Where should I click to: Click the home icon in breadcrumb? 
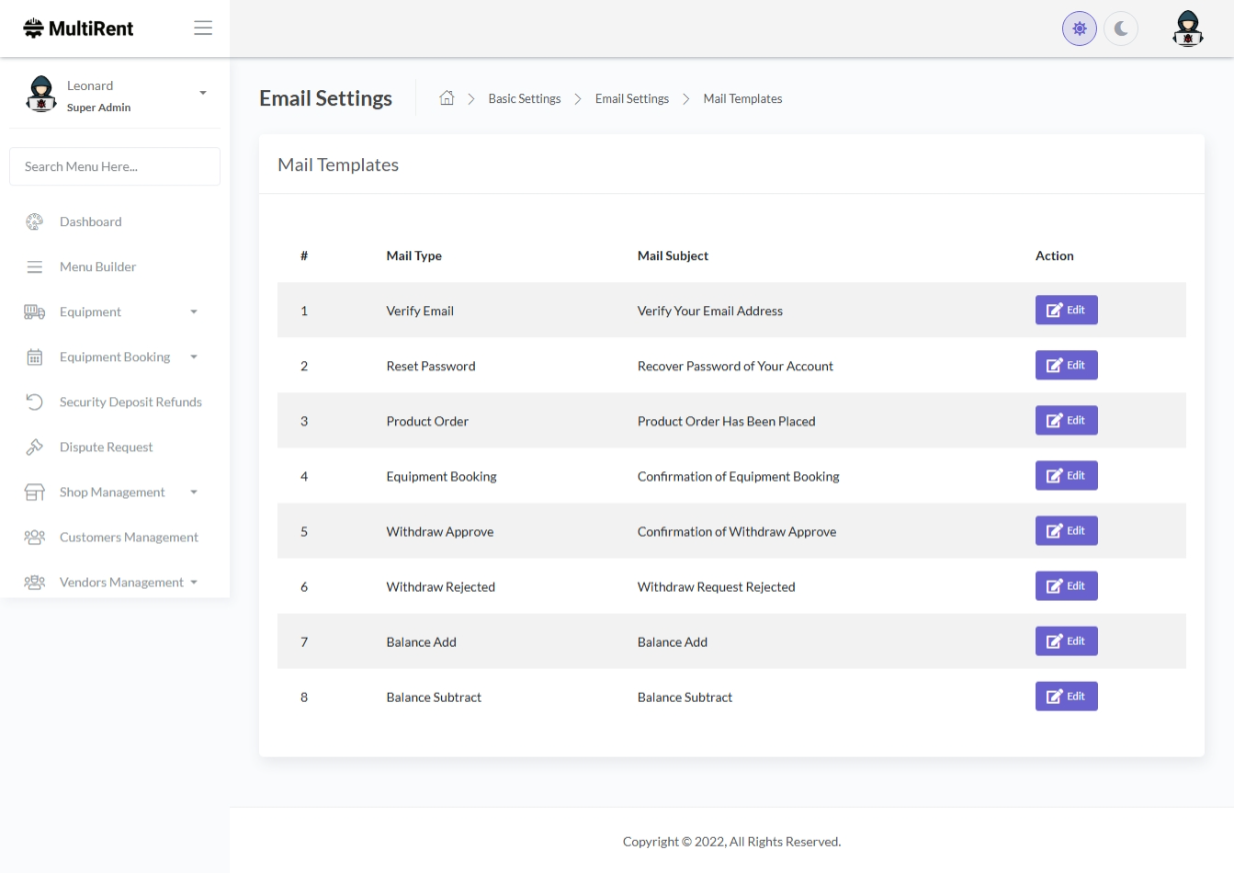[447, 98]
